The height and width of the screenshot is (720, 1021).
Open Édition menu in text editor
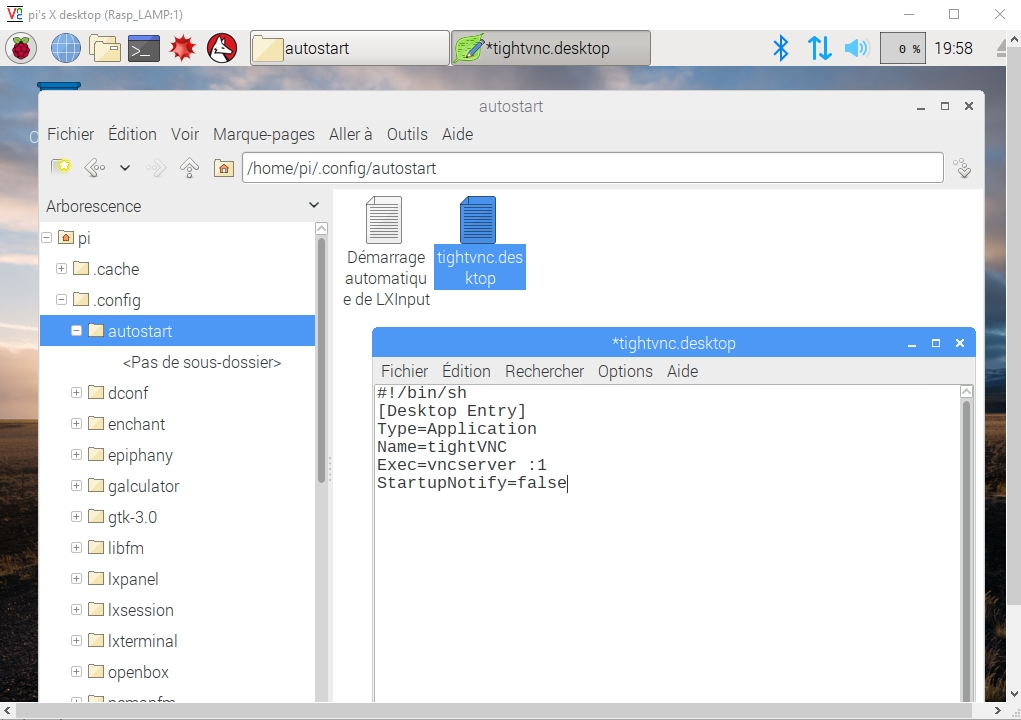click(x=466, y=371)
